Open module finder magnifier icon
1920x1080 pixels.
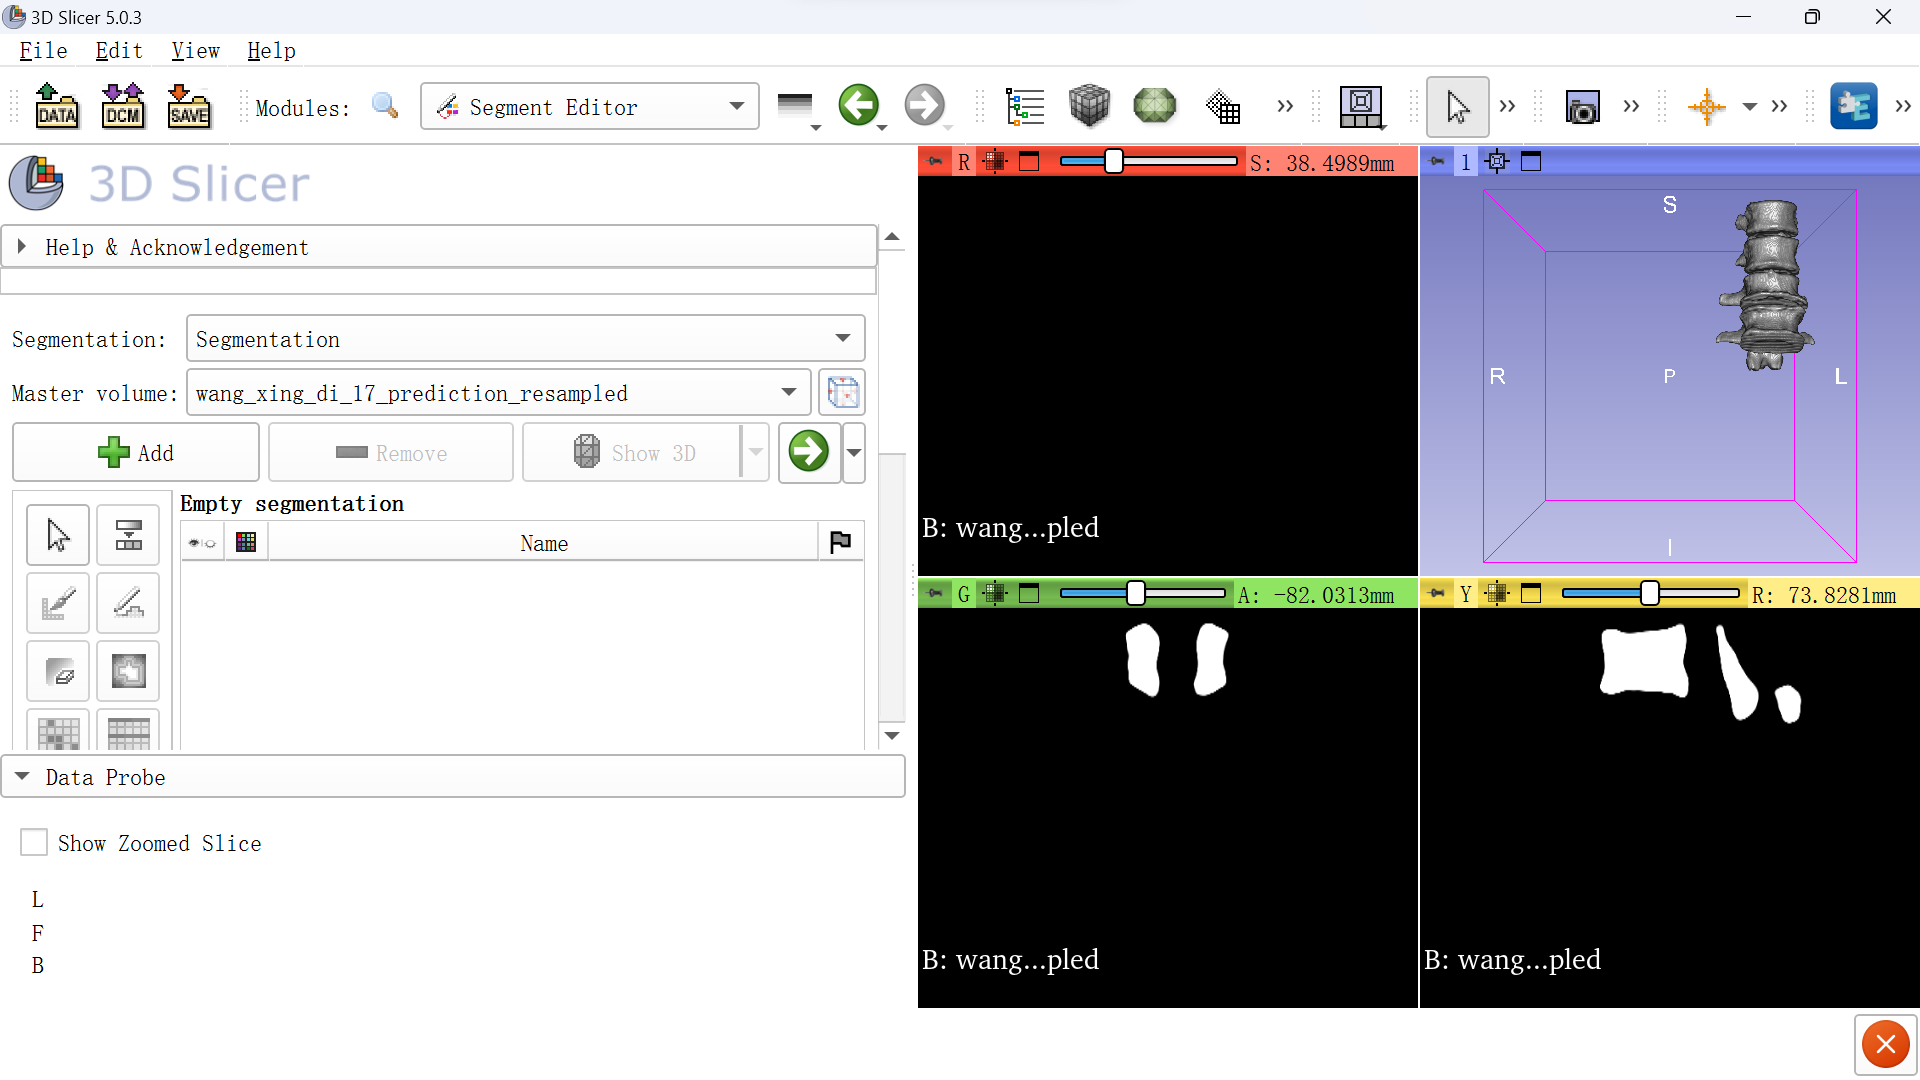click(385, 106)
